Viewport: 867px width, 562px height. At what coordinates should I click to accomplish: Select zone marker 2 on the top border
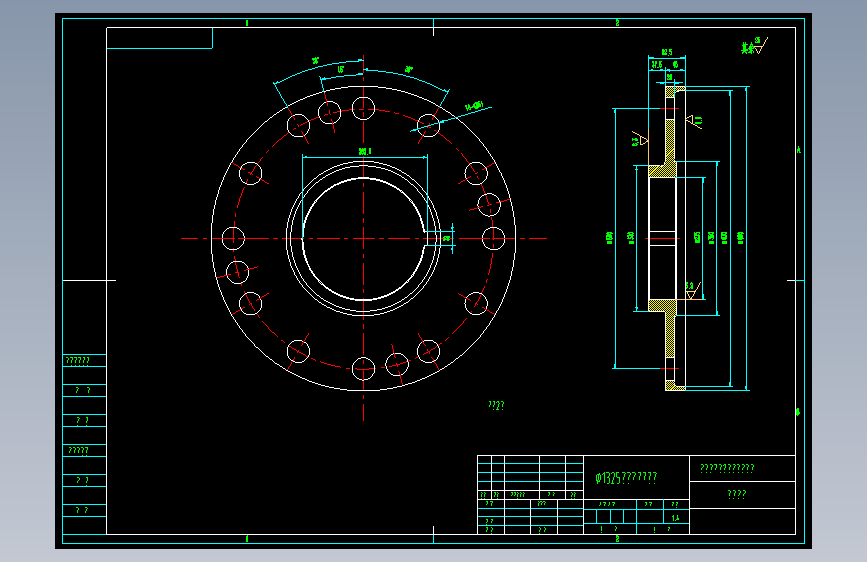tap(617, 23)
